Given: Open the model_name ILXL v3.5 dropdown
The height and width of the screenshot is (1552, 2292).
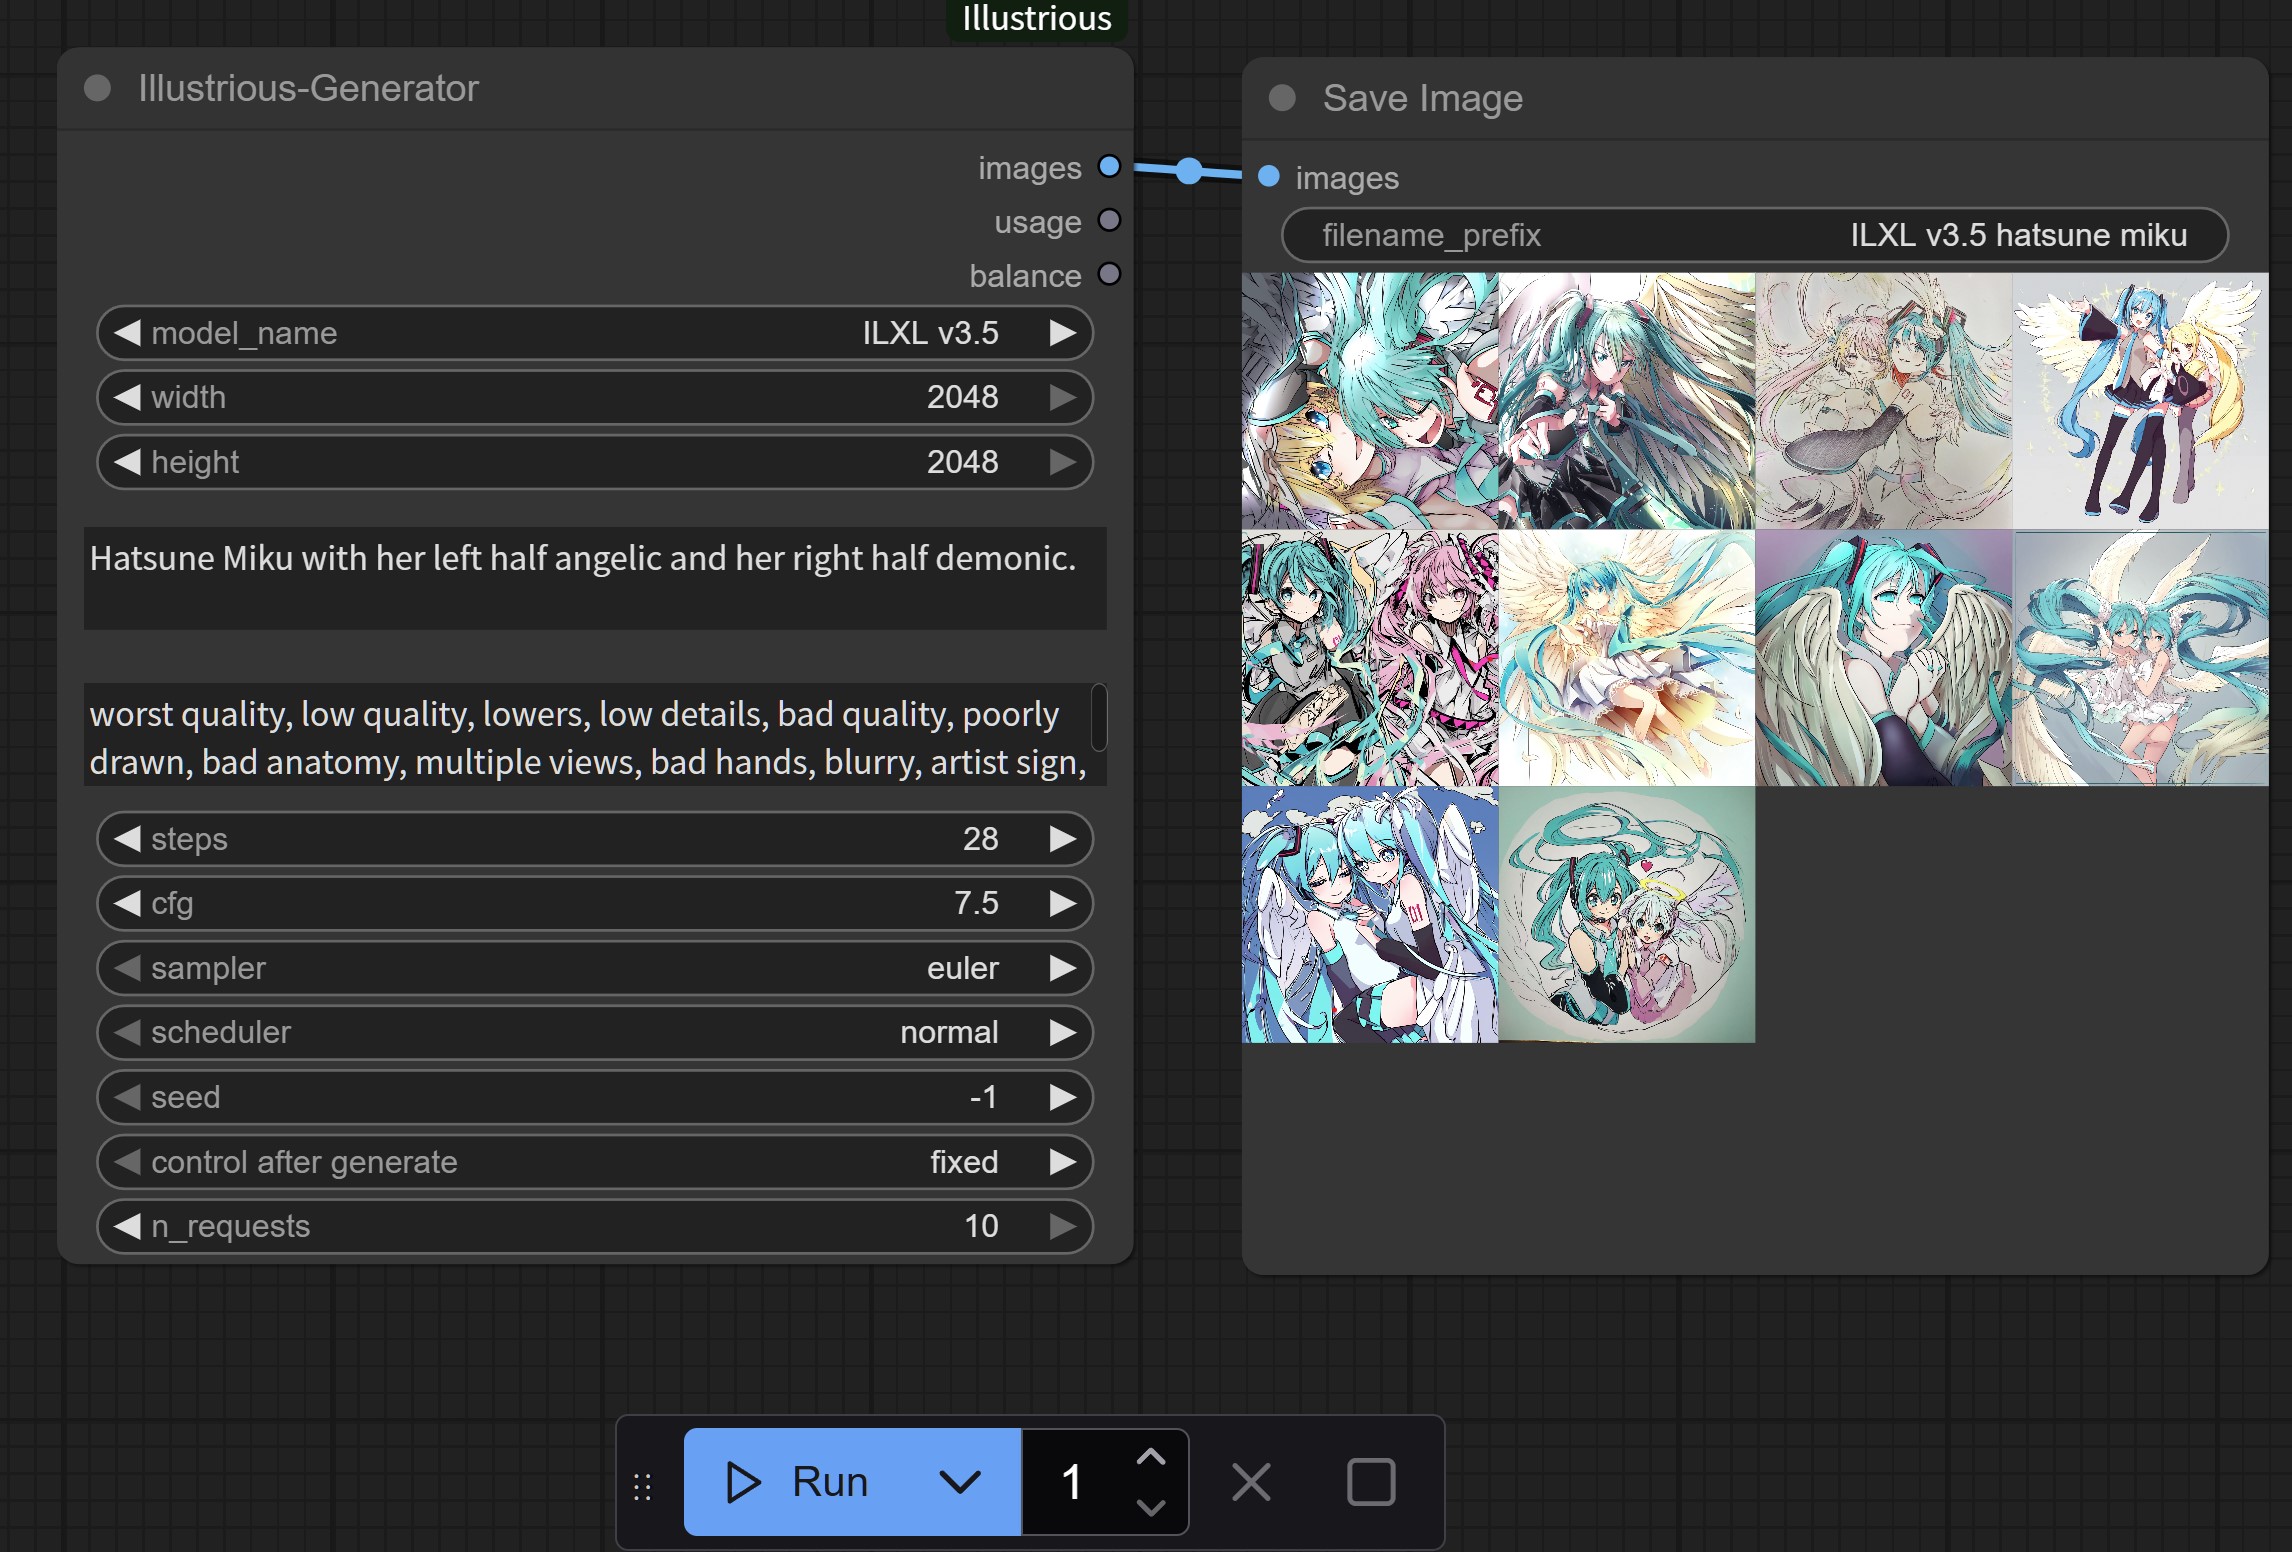Looking at the screenshot, I should [595, 333].
